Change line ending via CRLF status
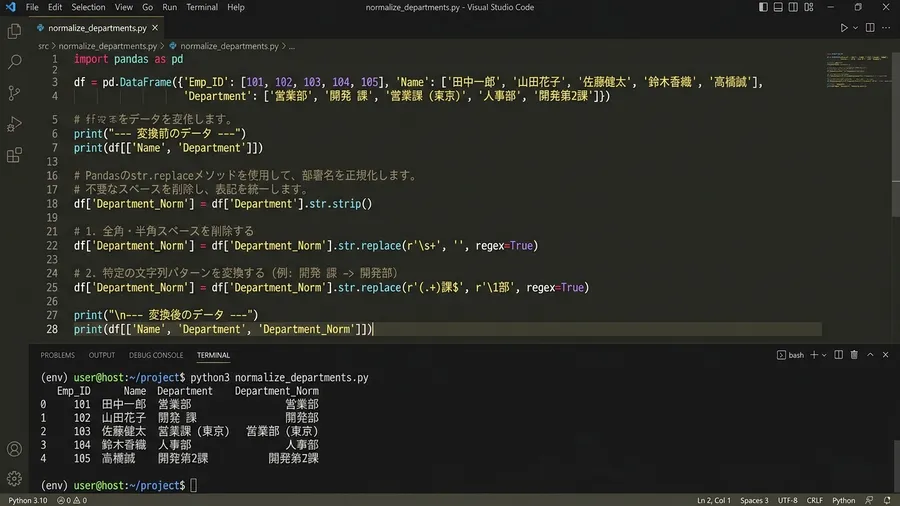 814,500
